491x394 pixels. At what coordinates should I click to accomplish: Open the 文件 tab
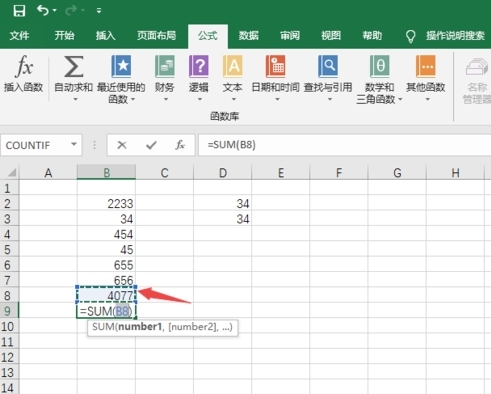pyautogui.click(x=19, y=35)
